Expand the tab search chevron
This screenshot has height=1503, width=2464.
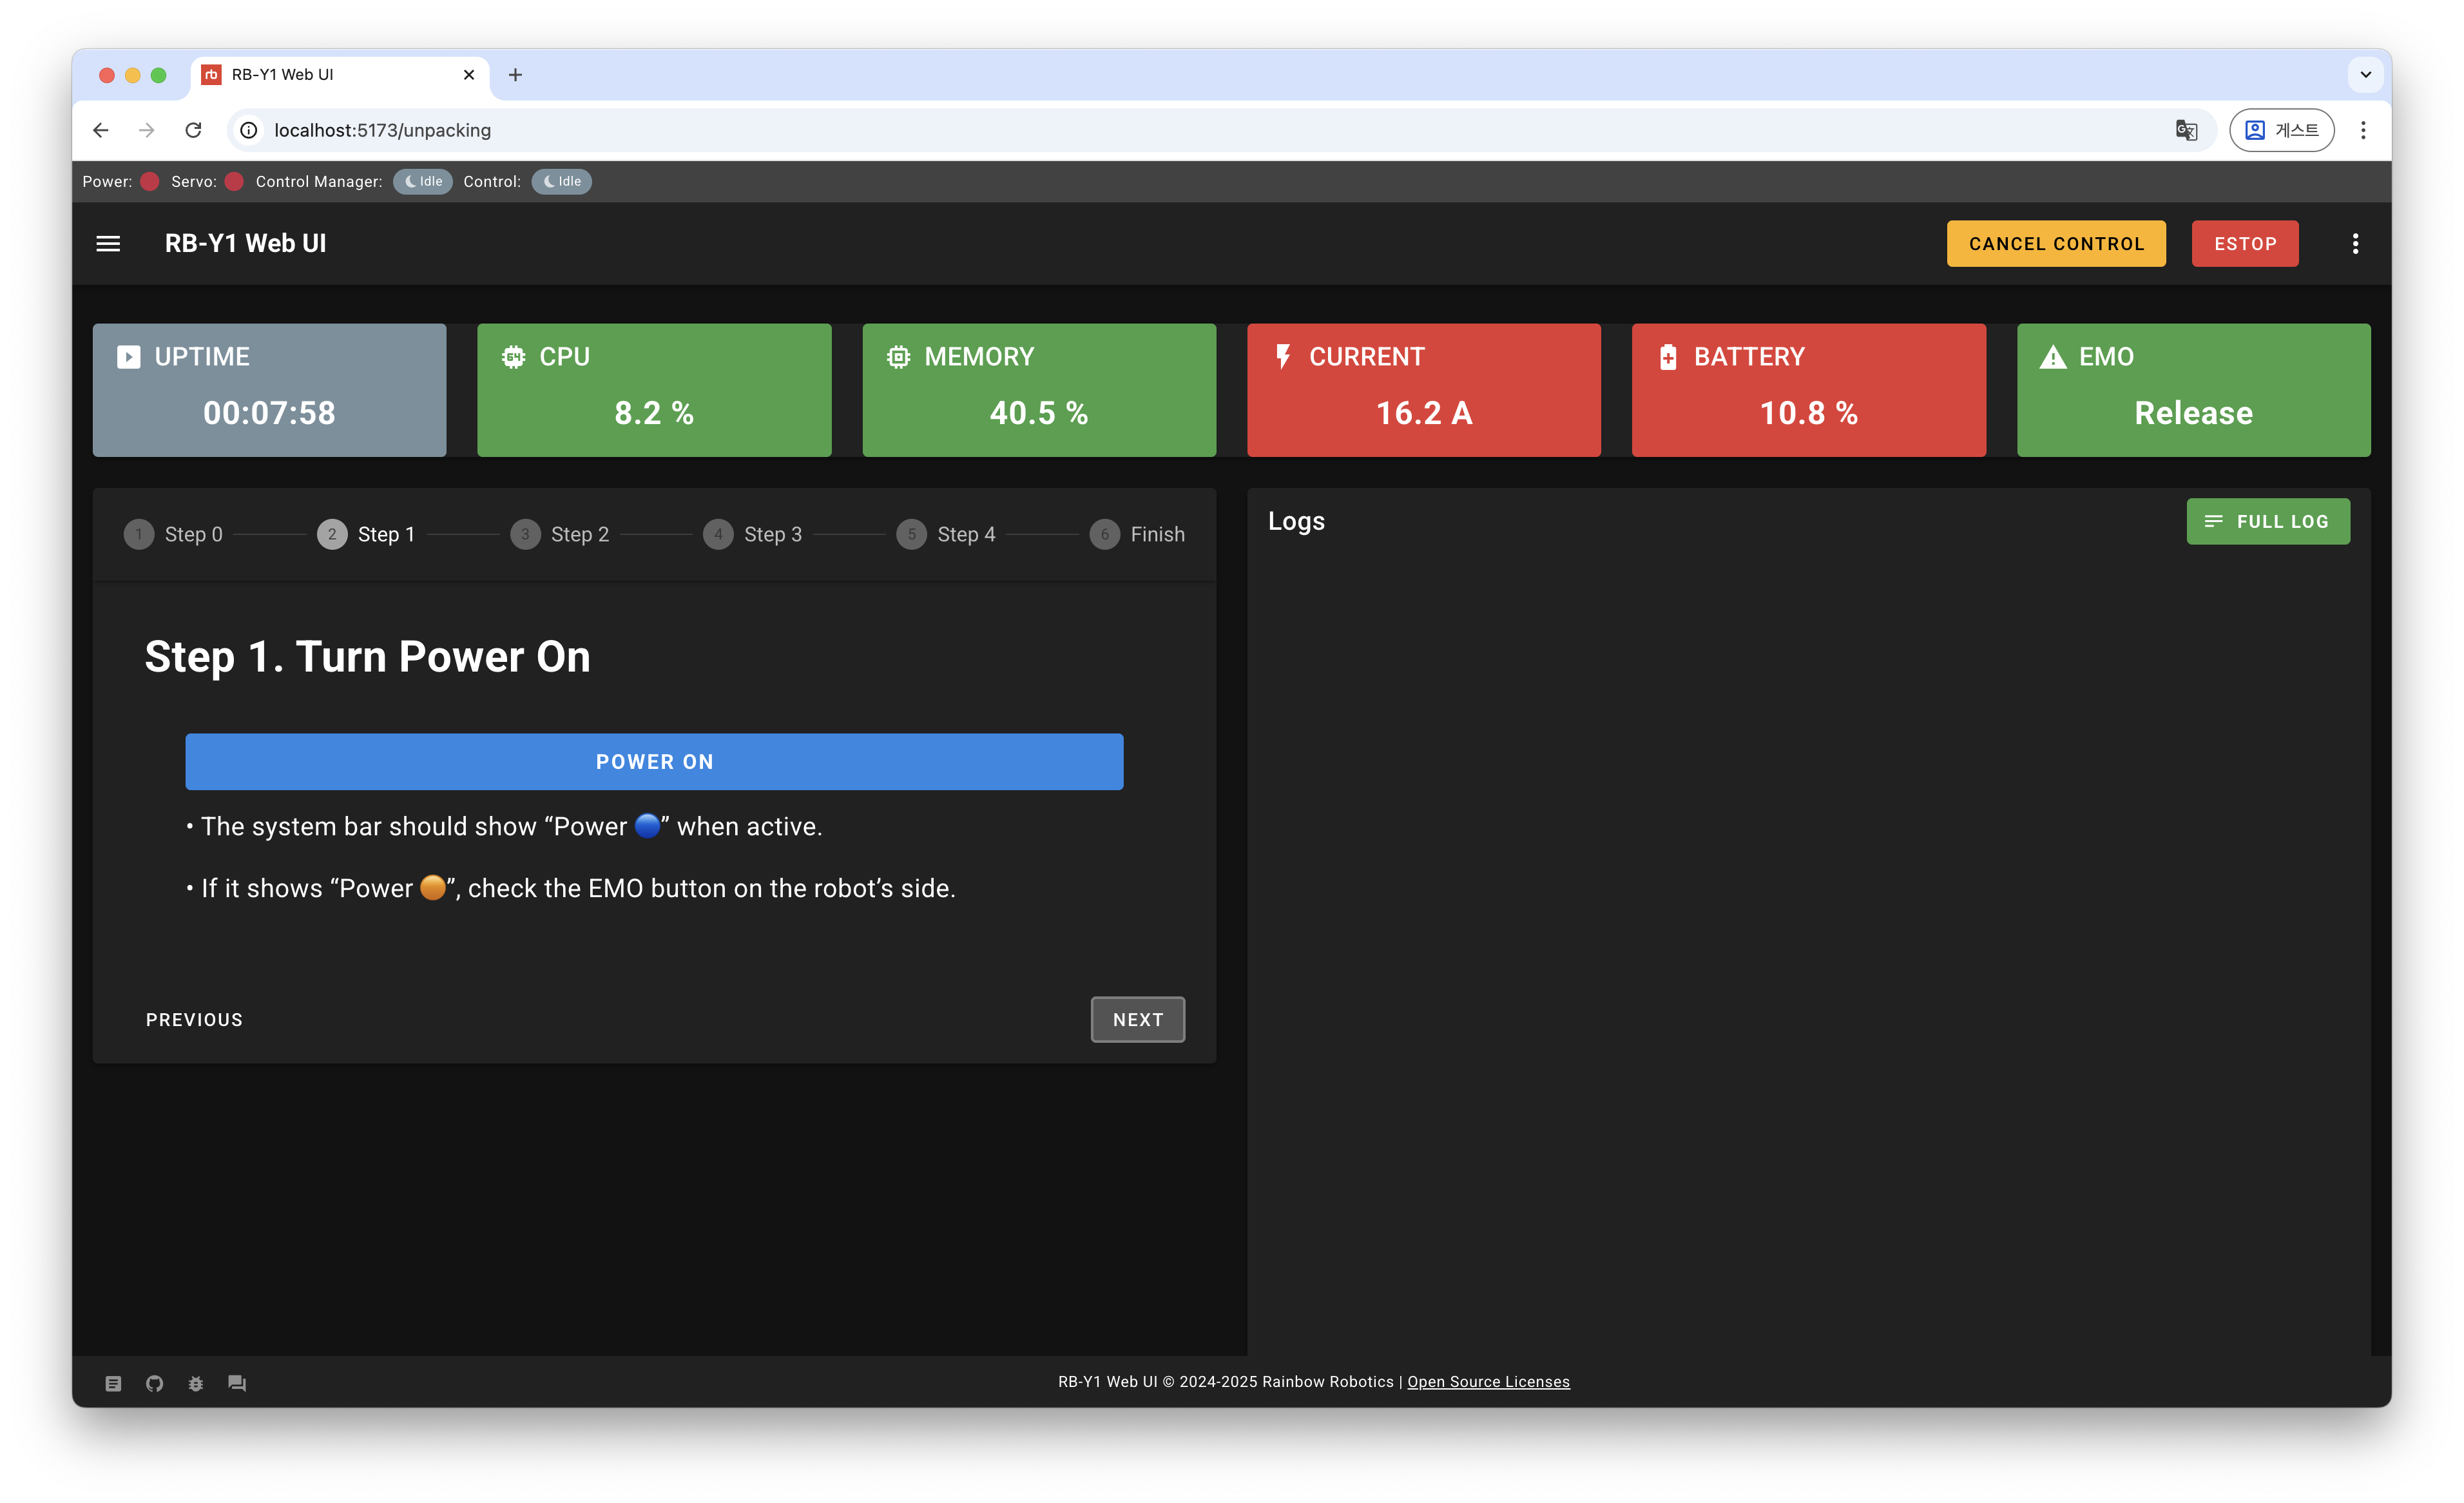pos(2365,75)
